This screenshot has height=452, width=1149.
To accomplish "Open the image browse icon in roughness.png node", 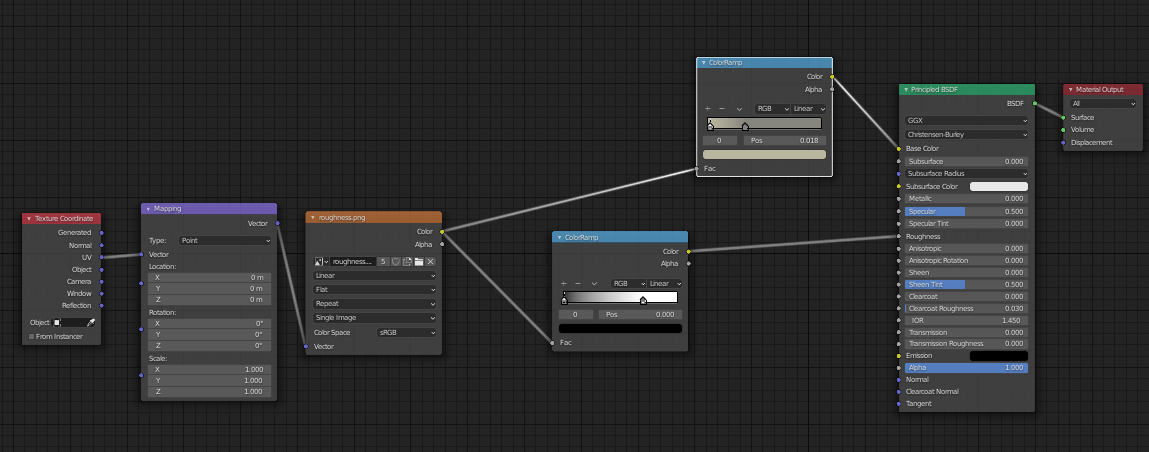I will click(x=321, y=262).
